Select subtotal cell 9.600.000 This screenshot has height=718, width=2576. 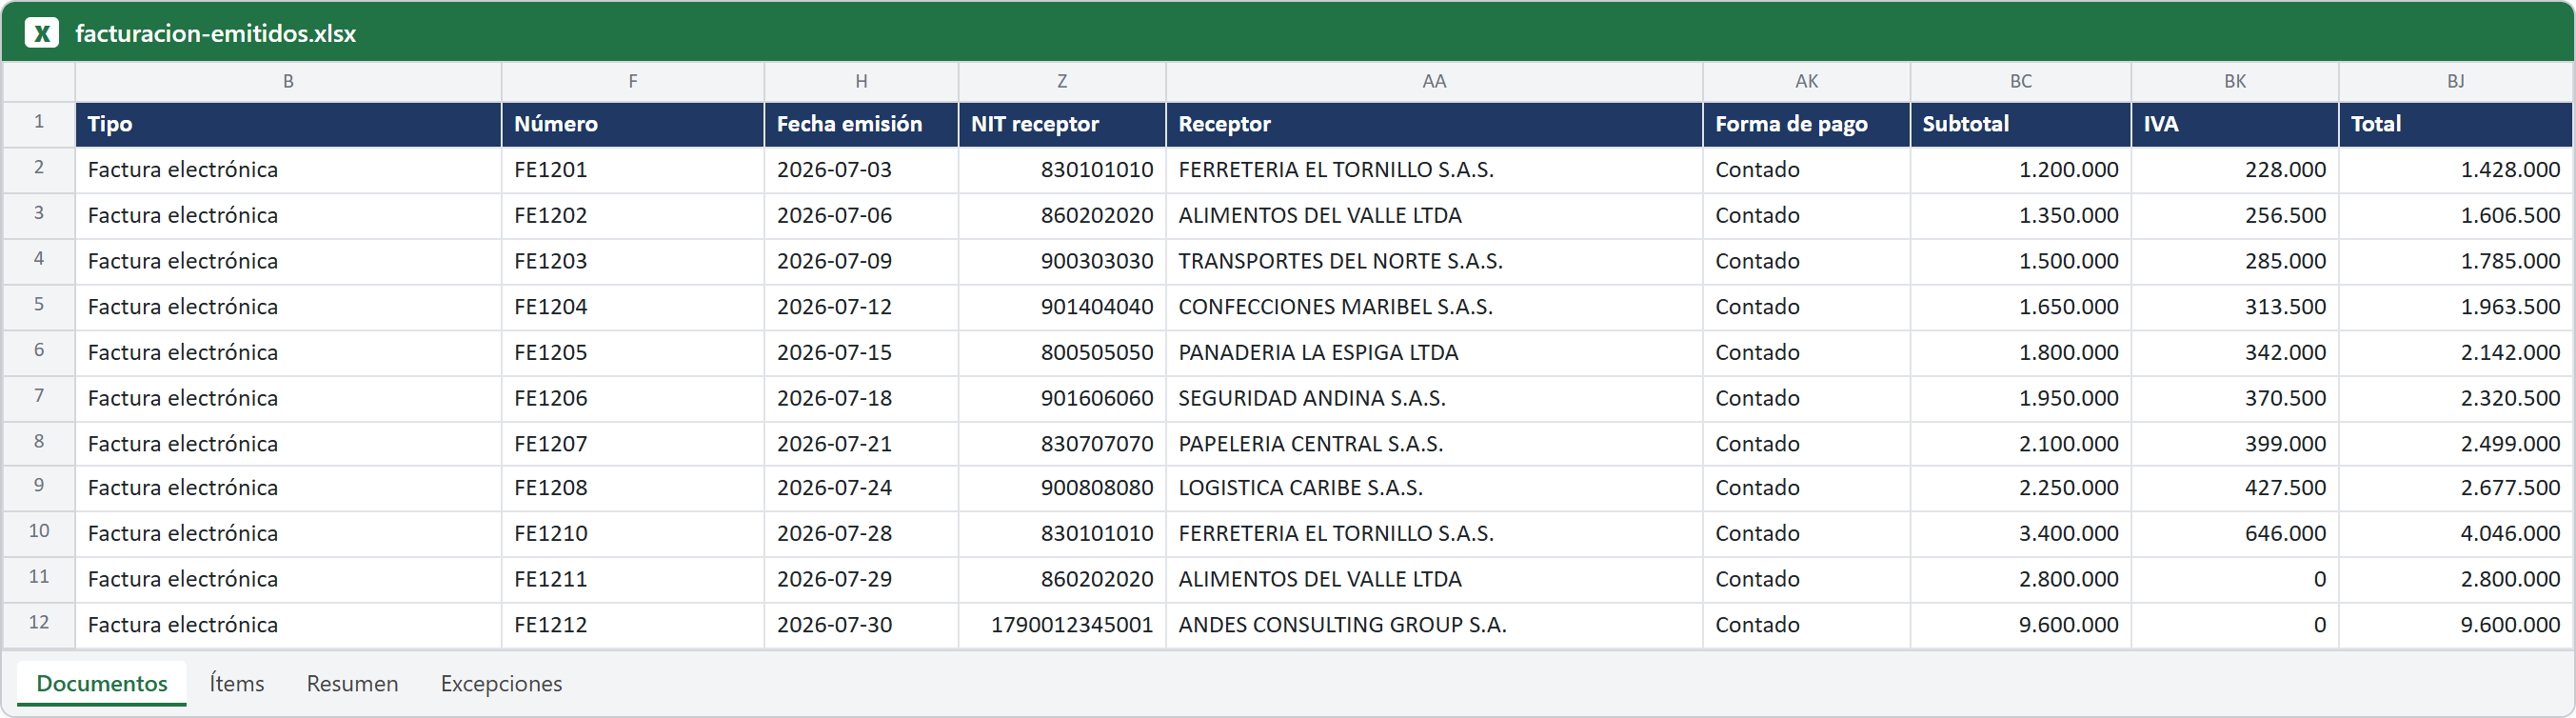click(x=2020, y=625)
